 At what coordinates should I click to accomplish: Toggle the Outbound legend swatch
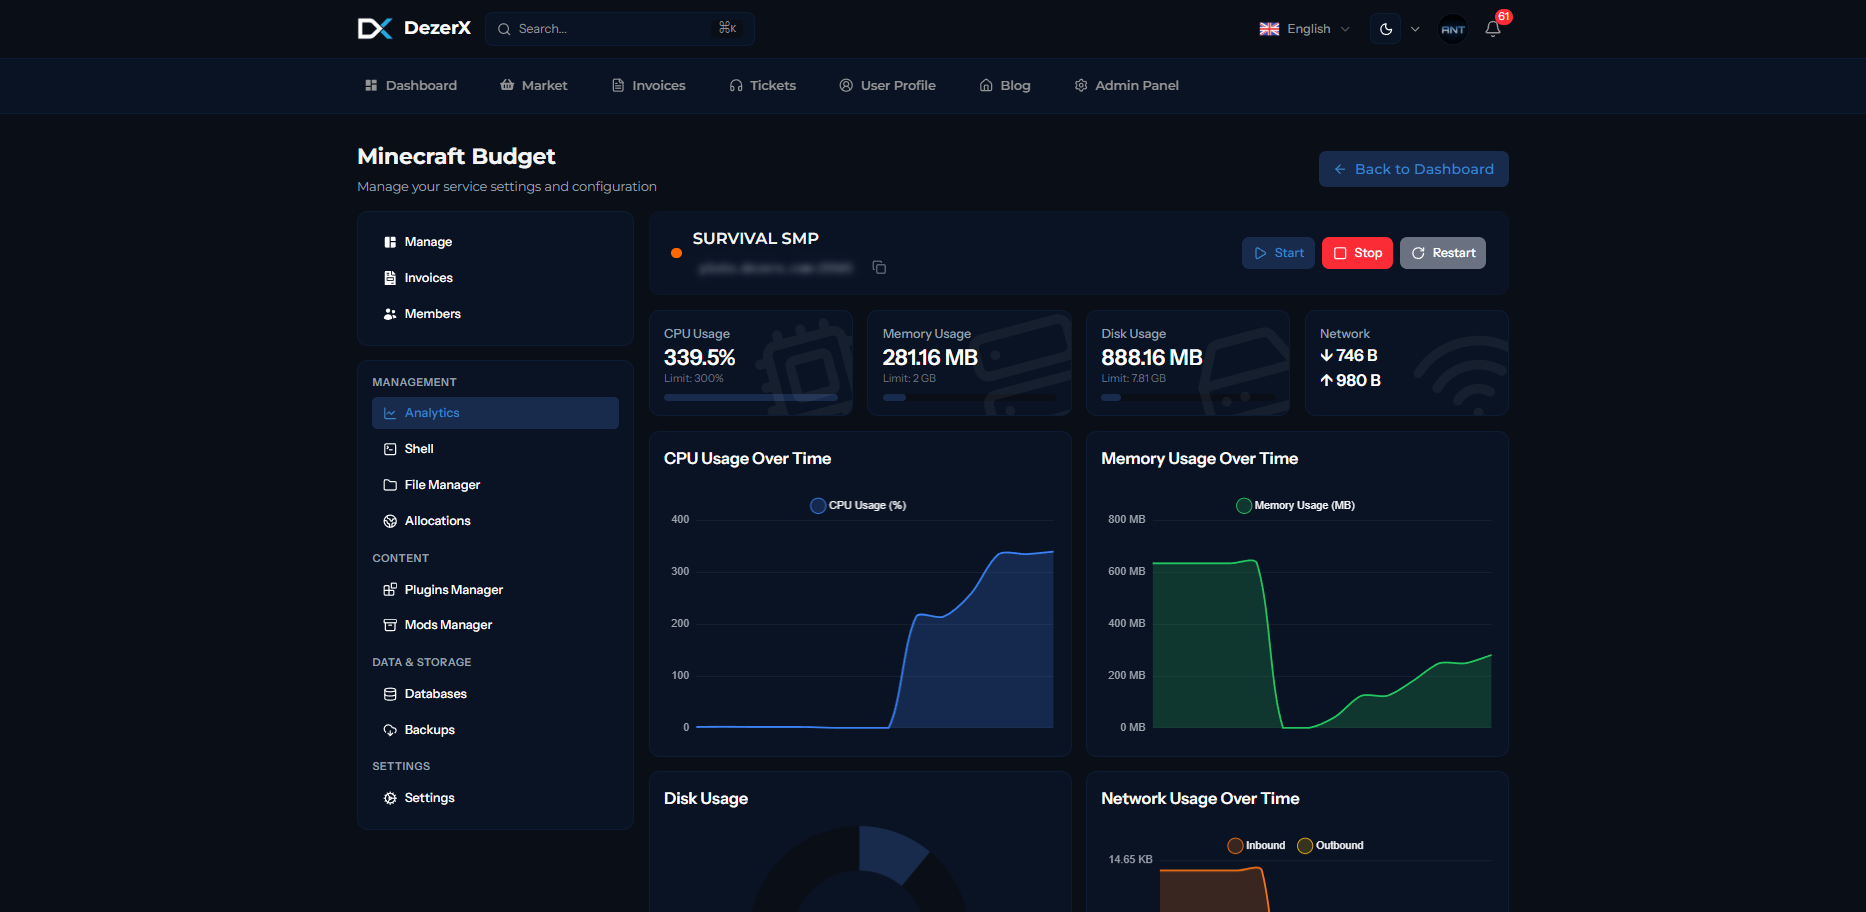pyautogui.click(x=1305, y=846)
